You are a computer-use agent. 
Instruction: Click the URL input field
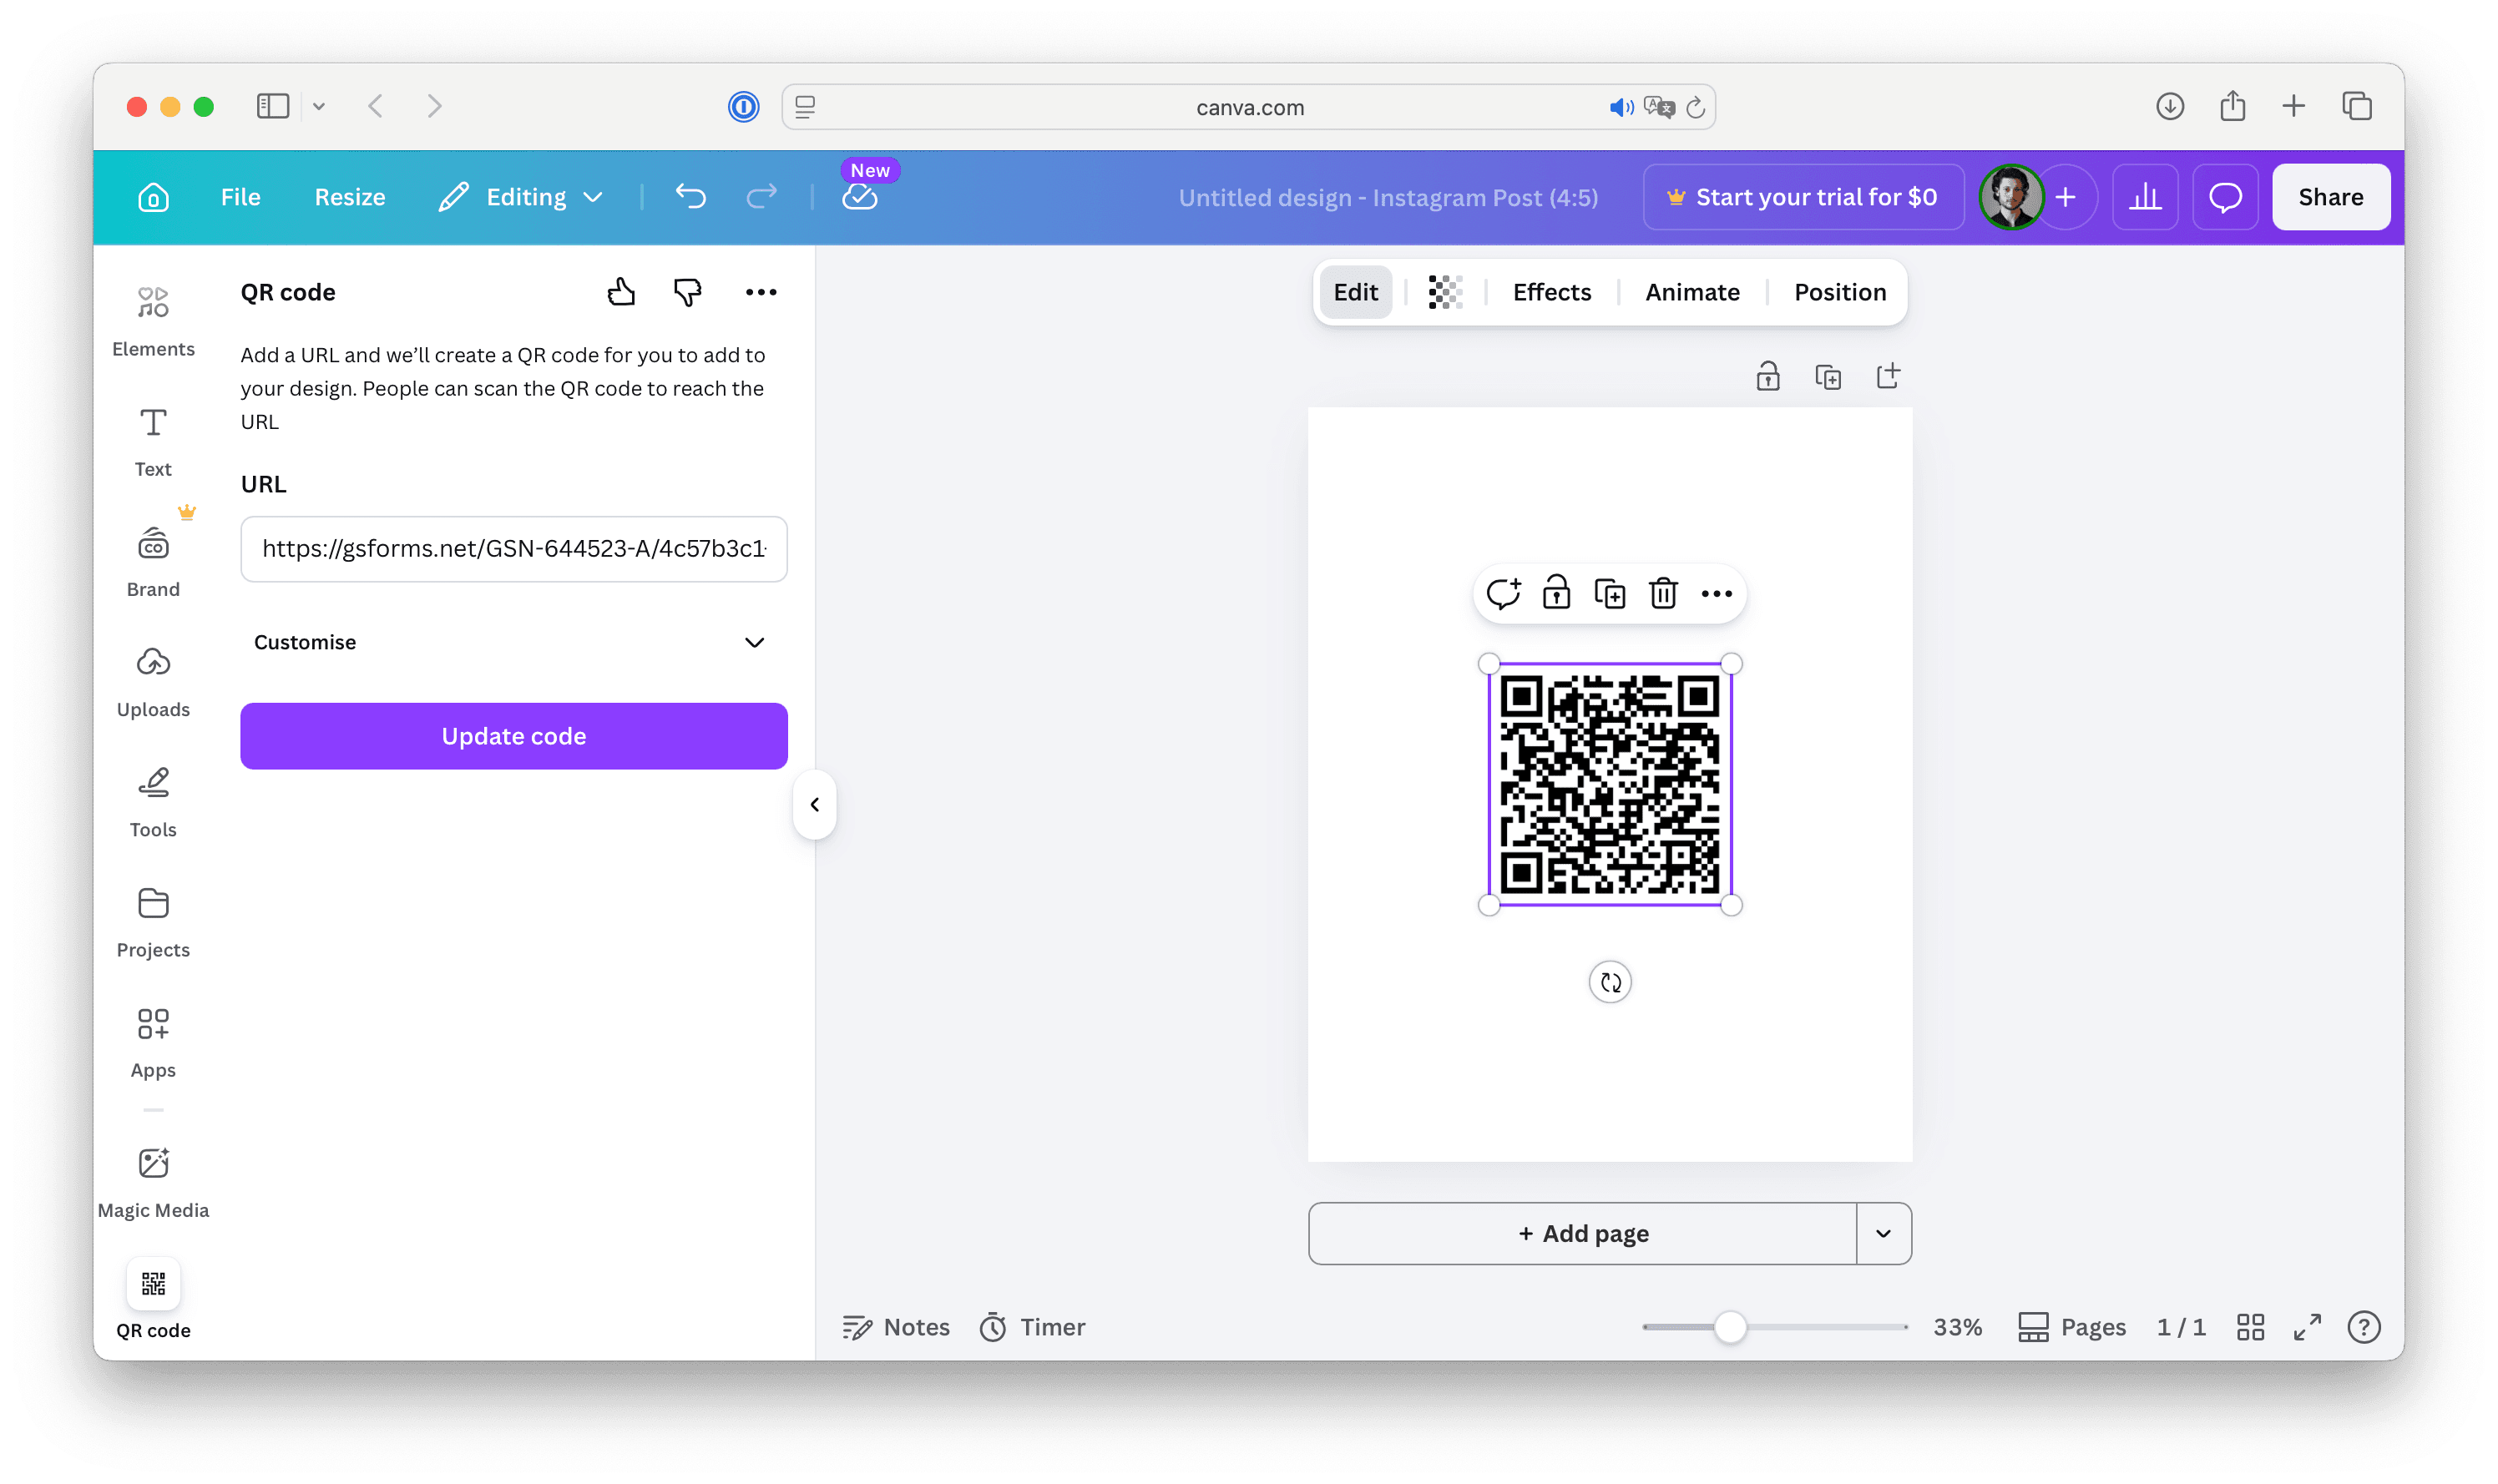[x=514, y=549]
